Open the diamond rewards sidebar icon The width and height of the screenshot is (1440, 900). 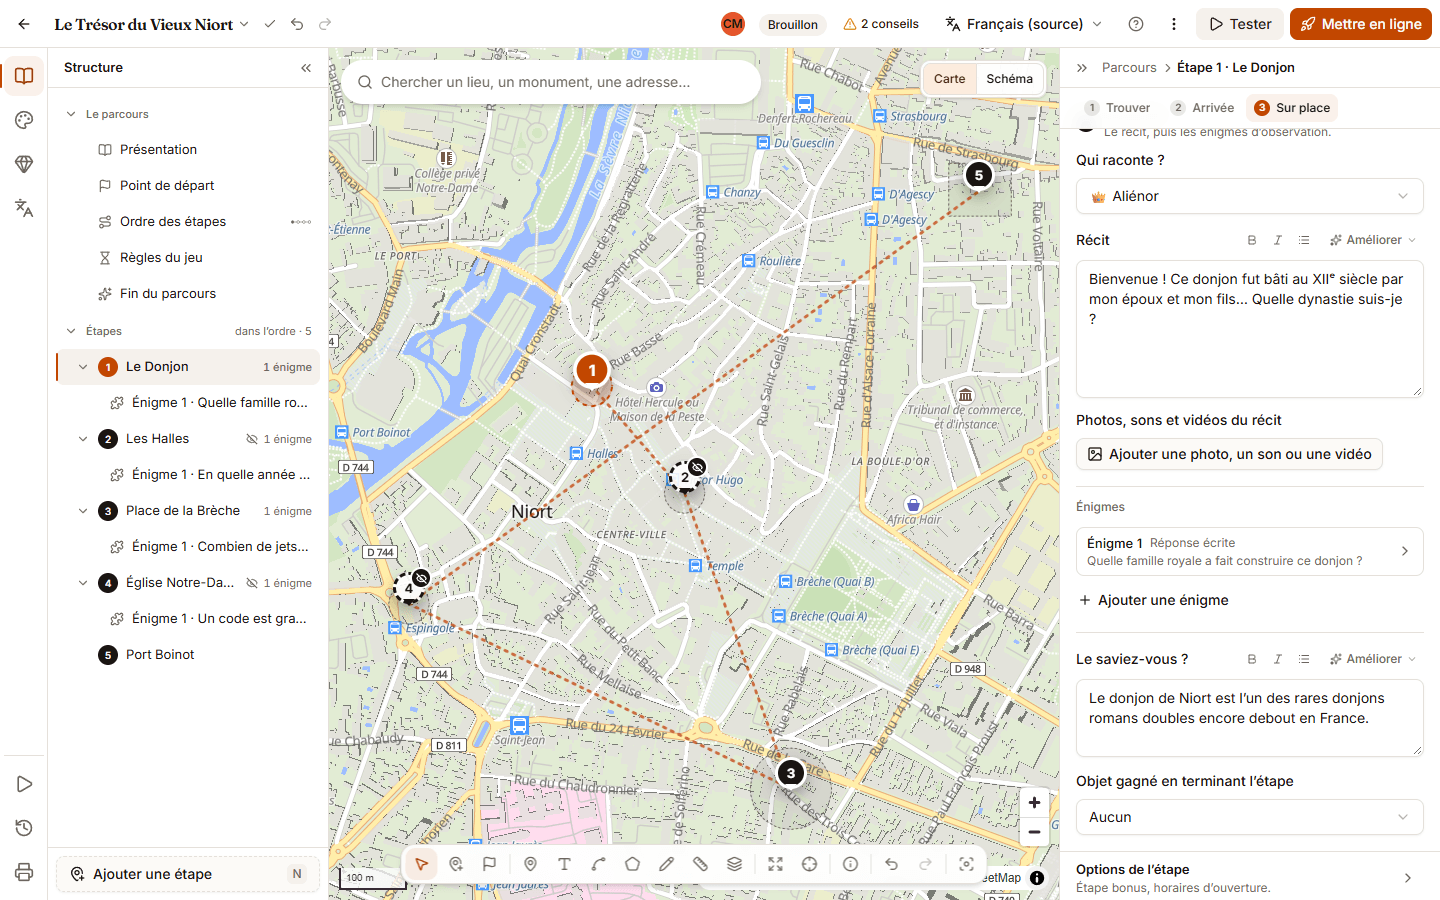pos(24,164)
